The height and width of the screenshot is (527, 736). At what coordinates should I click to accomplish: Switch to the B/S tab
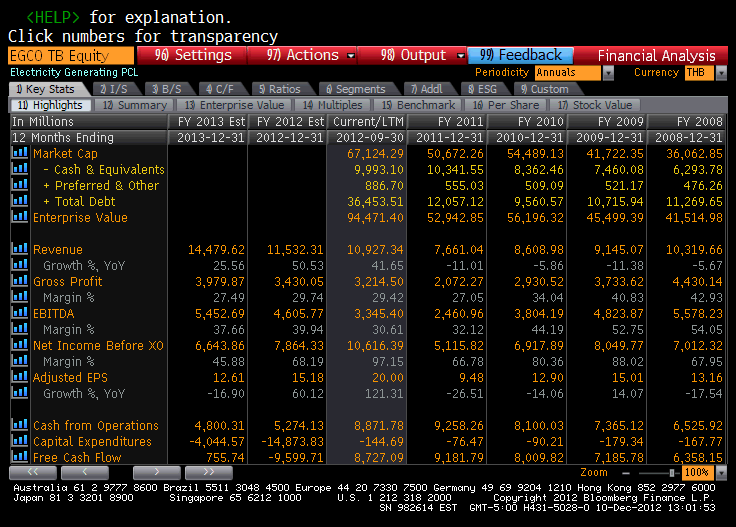tap(167, 89)
